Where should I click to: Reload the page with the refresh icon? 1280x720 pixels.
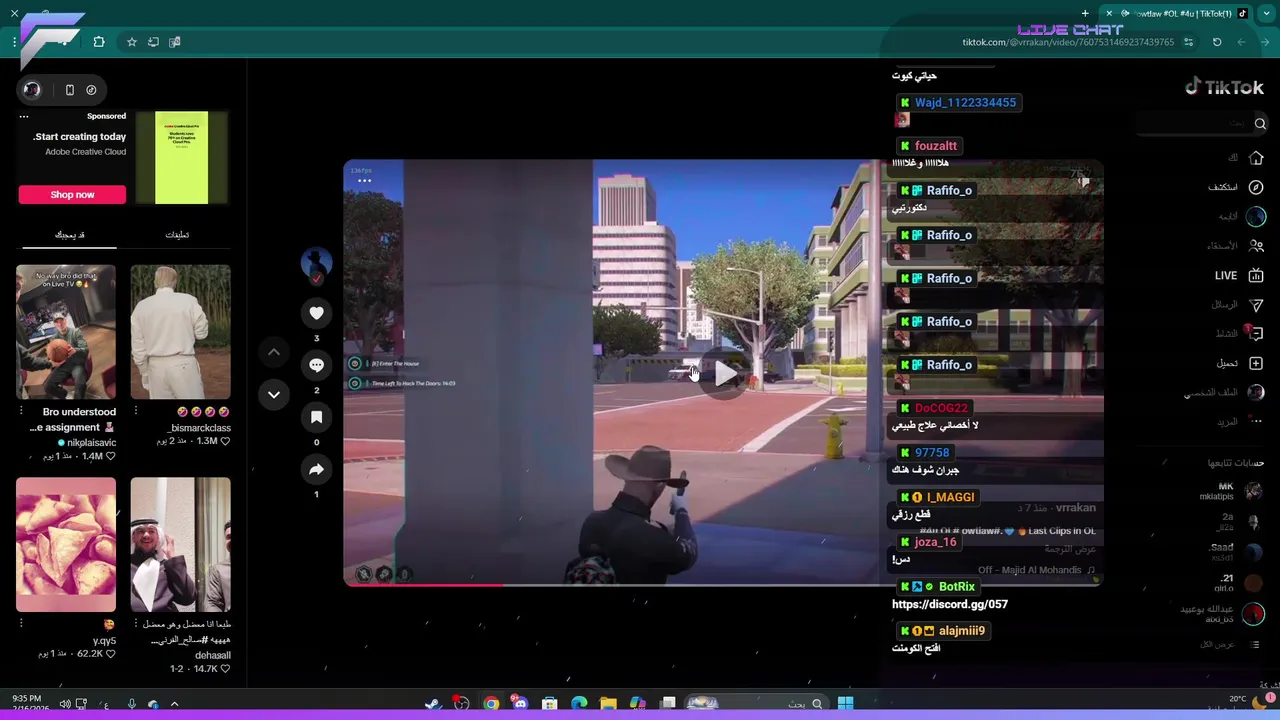tap(1217, 42)
